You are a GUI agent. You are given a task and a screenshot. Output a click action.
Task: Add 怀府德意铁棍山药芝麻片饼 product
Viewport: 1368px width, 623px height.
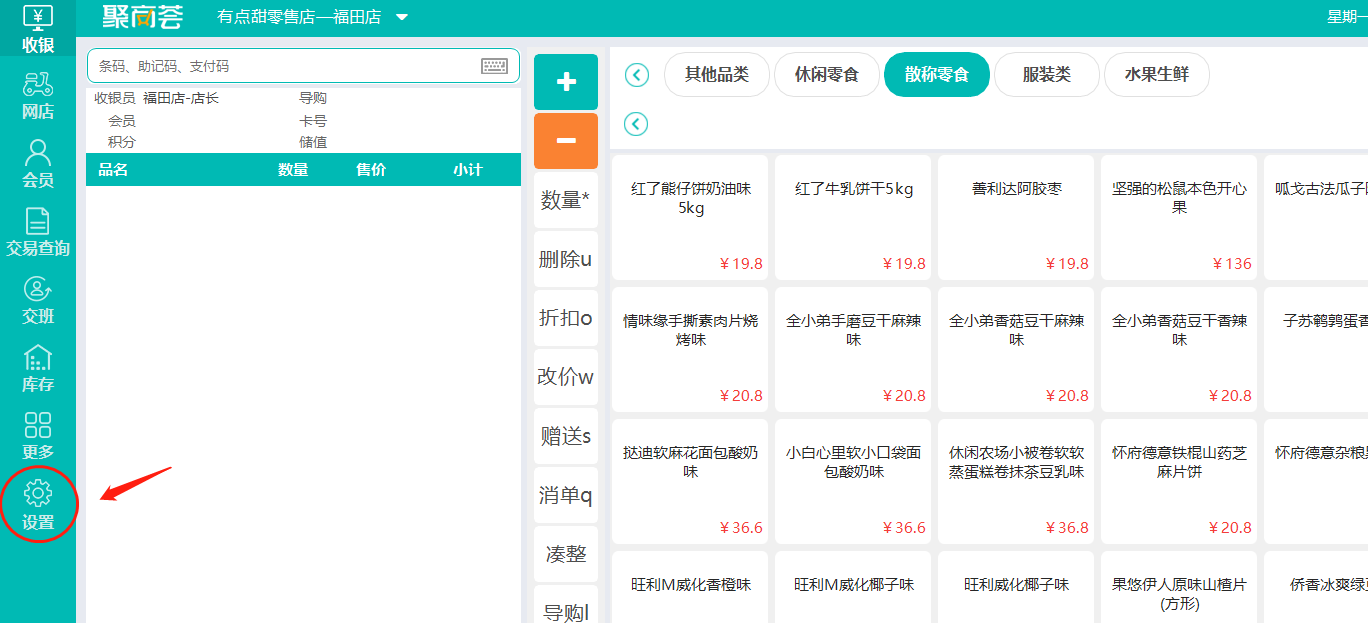(x=1179, y=481)
